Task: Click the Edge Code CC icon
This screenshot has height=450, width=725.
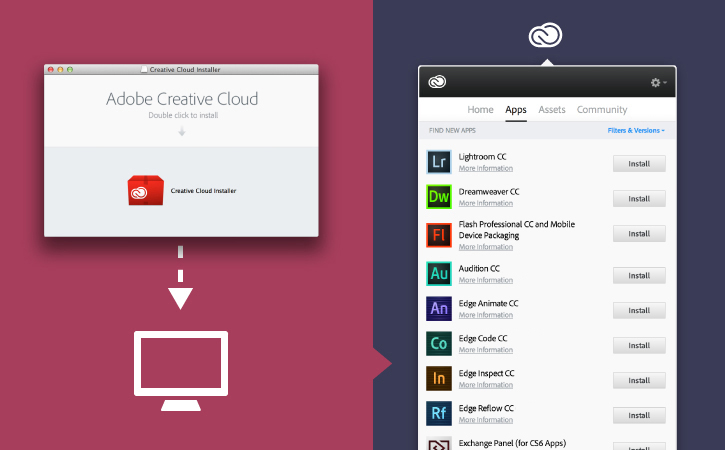Action: tap(439, 343)
